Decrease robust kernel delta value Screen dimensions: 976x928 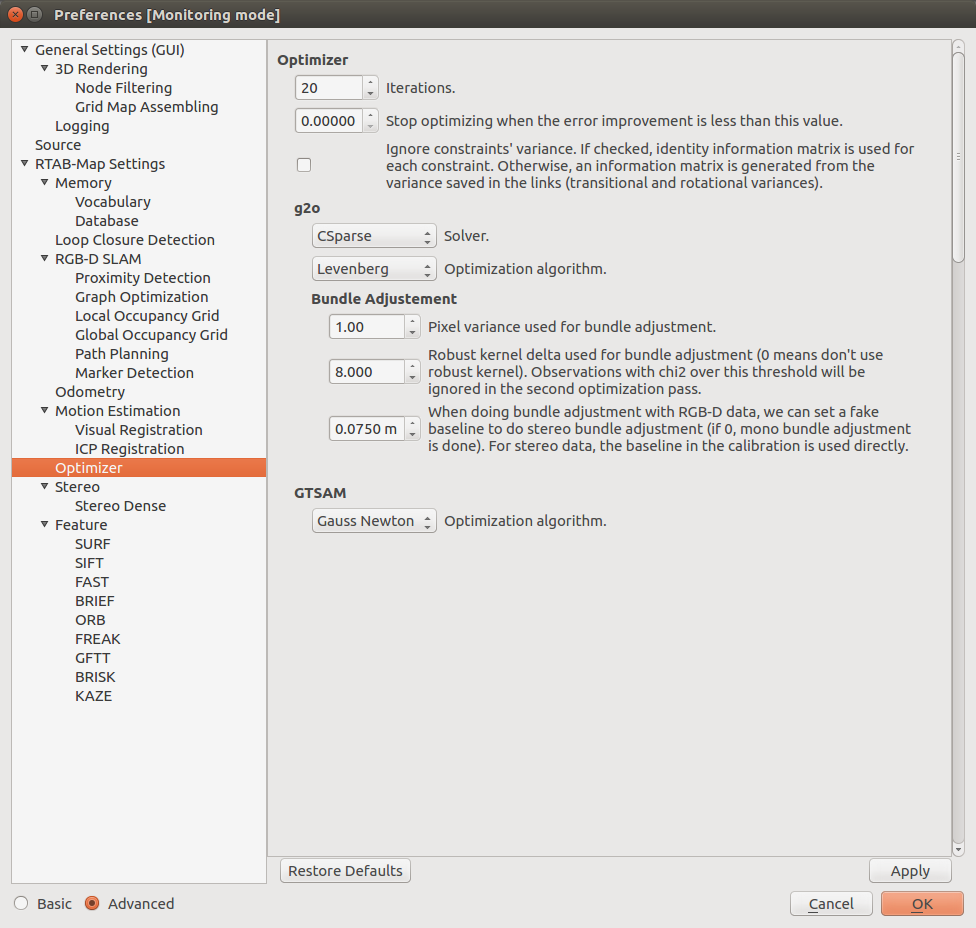click(412, 378)
